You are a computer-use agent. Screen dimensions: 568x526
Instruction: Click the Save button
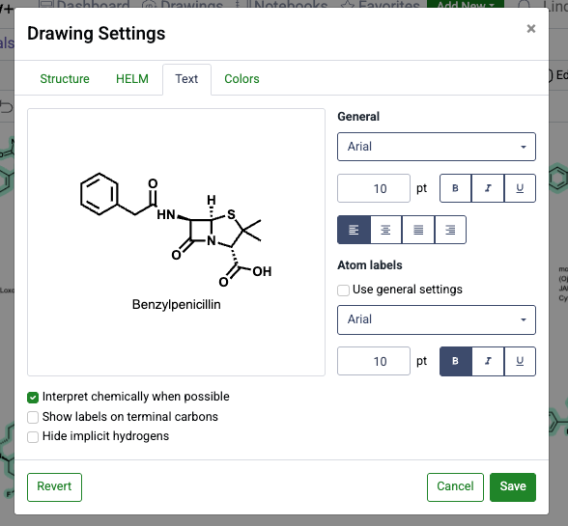click(x=513, y=487)
